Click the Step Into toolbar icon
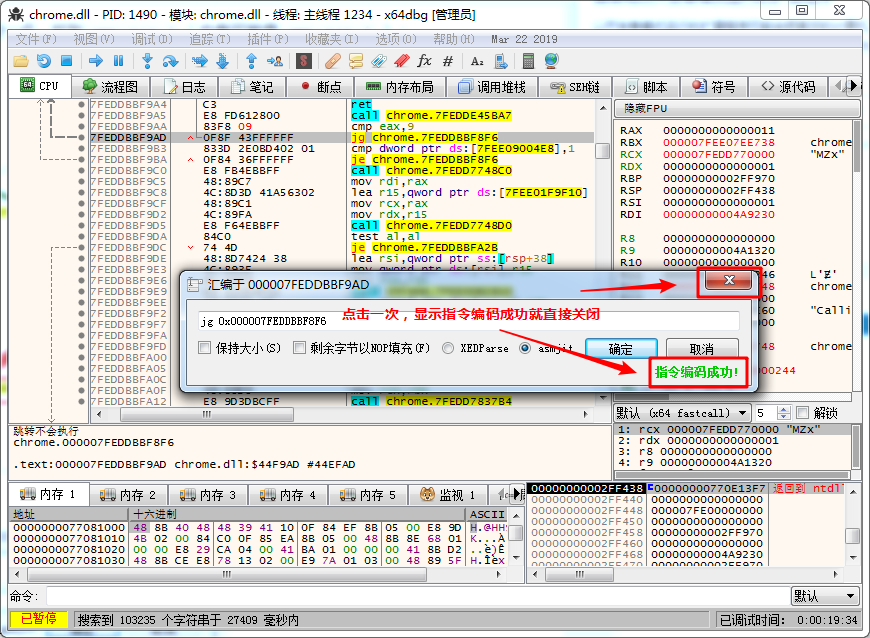This screenshot has width=870, height=638. [x=148, y=61]
